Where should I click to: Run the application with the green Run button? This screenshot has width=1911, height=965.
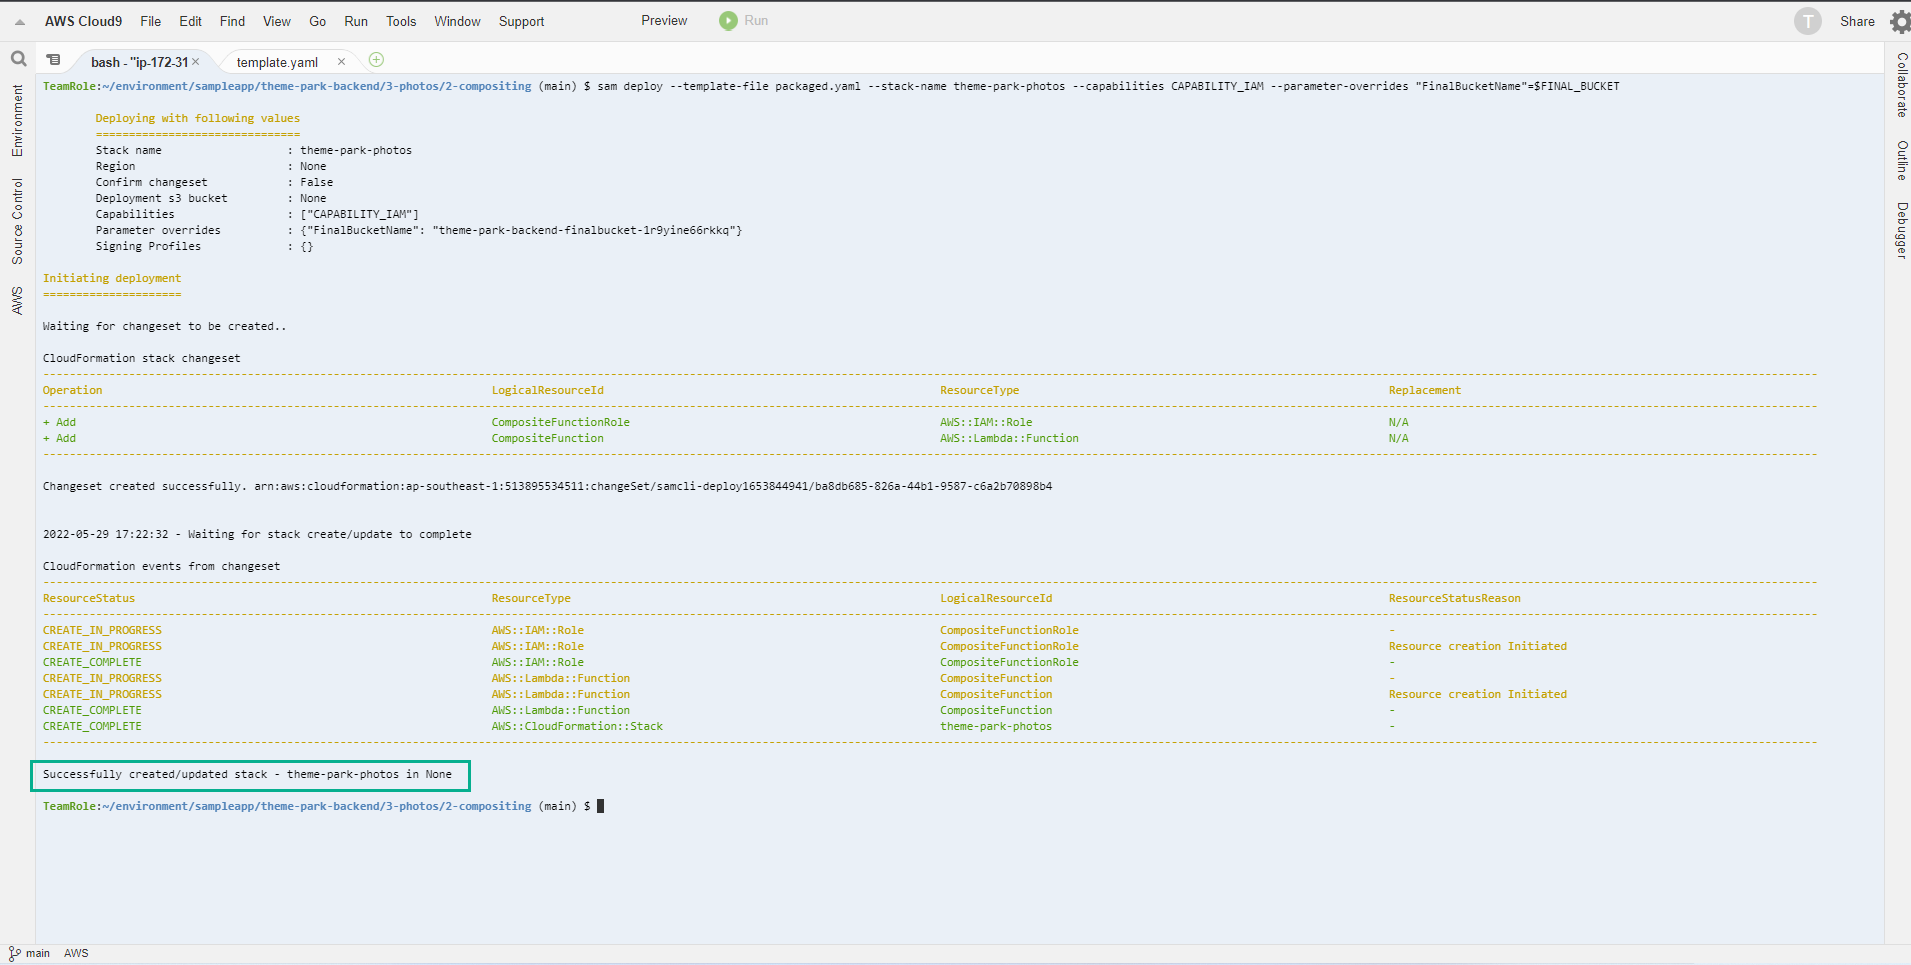click(744, 21)
